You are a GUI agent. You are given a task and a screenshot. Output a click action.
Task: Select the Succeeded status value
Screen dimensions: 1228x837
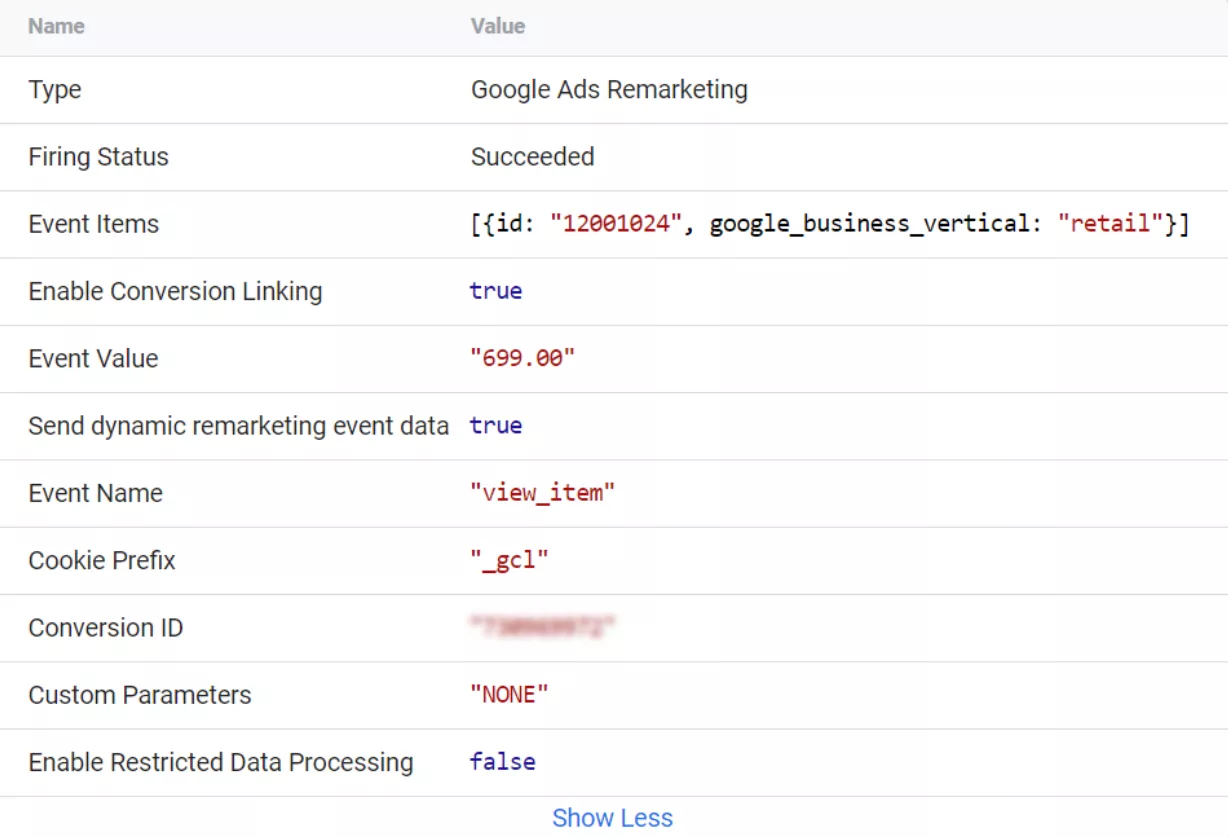[532, 157]
